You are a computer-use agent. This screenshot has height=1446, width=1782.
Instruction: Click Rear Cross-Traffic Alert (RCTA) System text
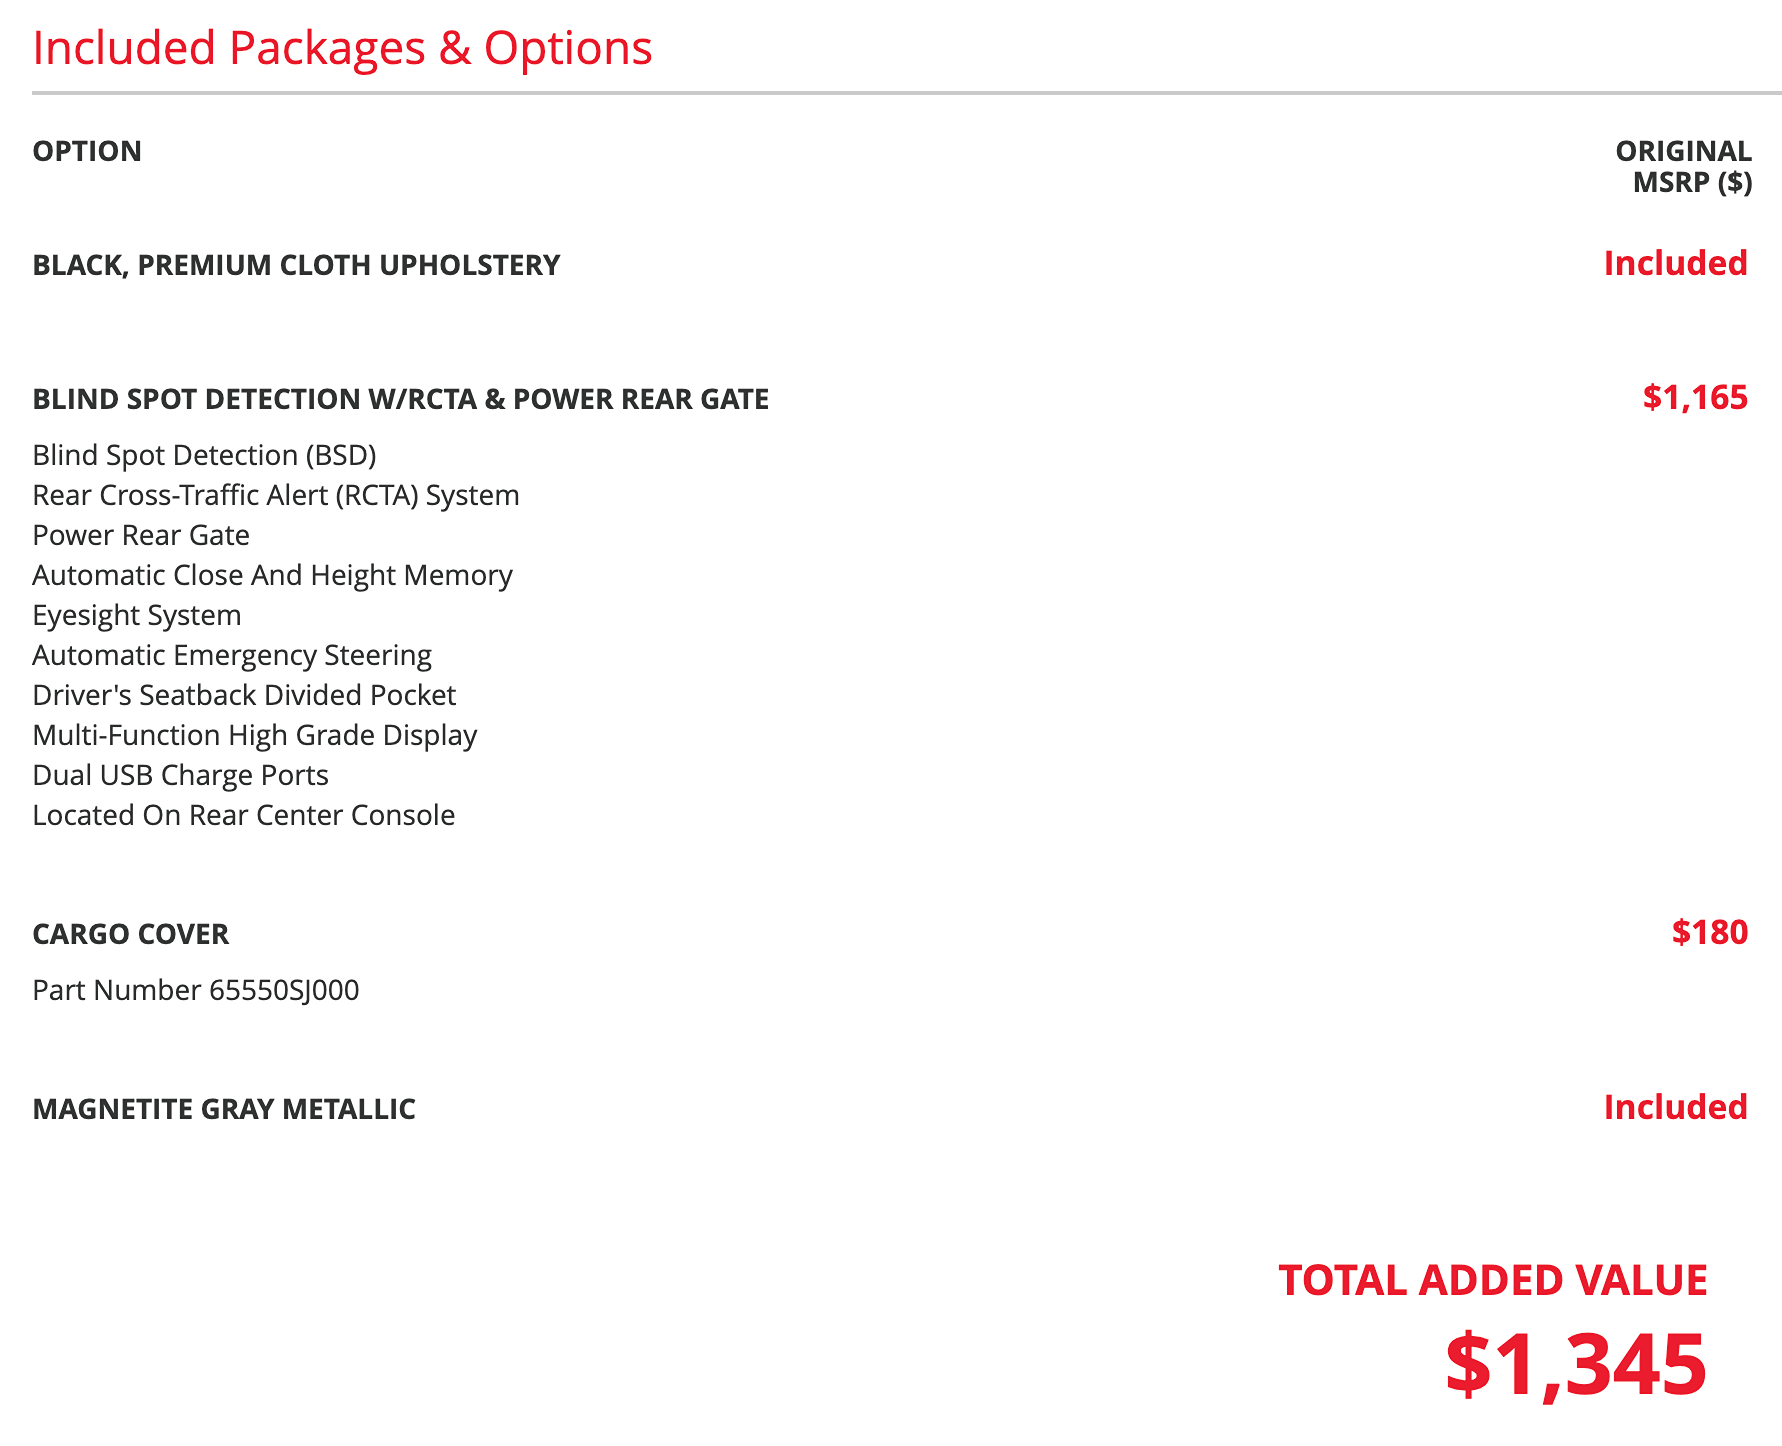pos(276,495)
